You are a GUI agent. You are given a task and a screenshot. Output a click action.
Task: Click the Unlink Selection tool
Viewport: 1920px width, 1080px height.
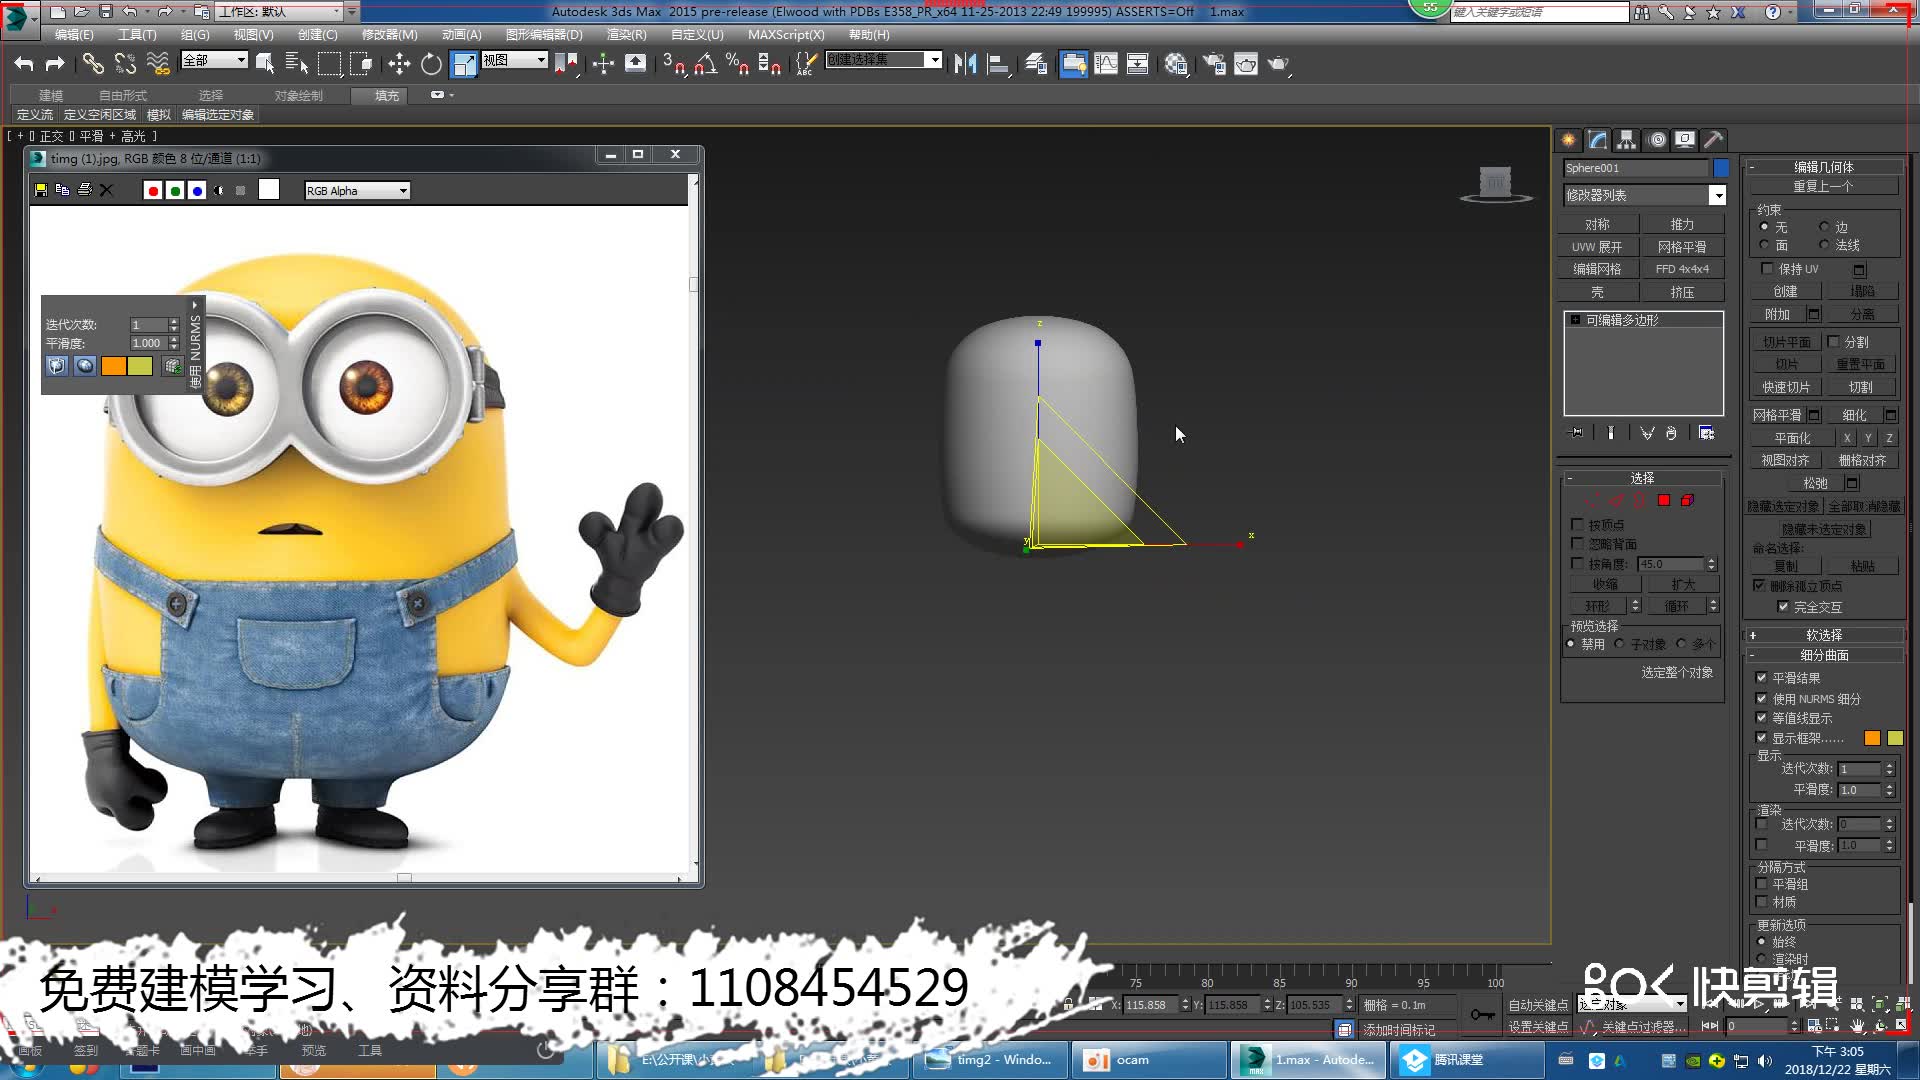click(x=125, y=64)
